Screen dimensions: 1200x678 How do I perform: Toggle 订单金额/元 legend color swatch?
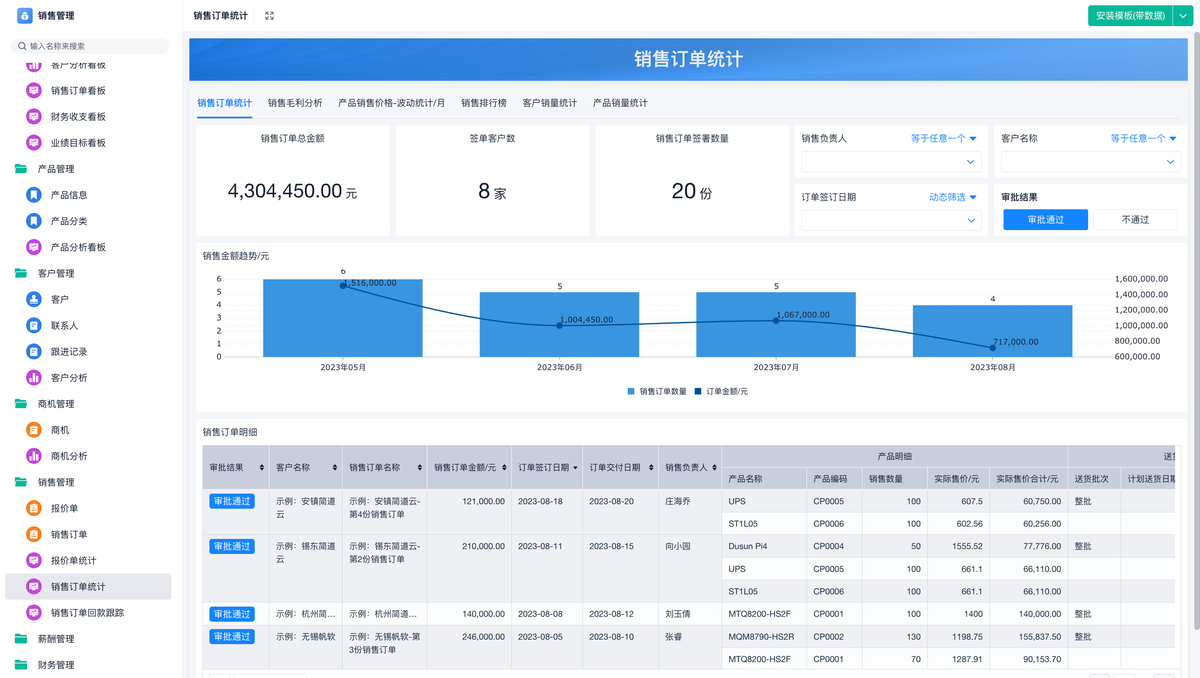tap(698, 391)
